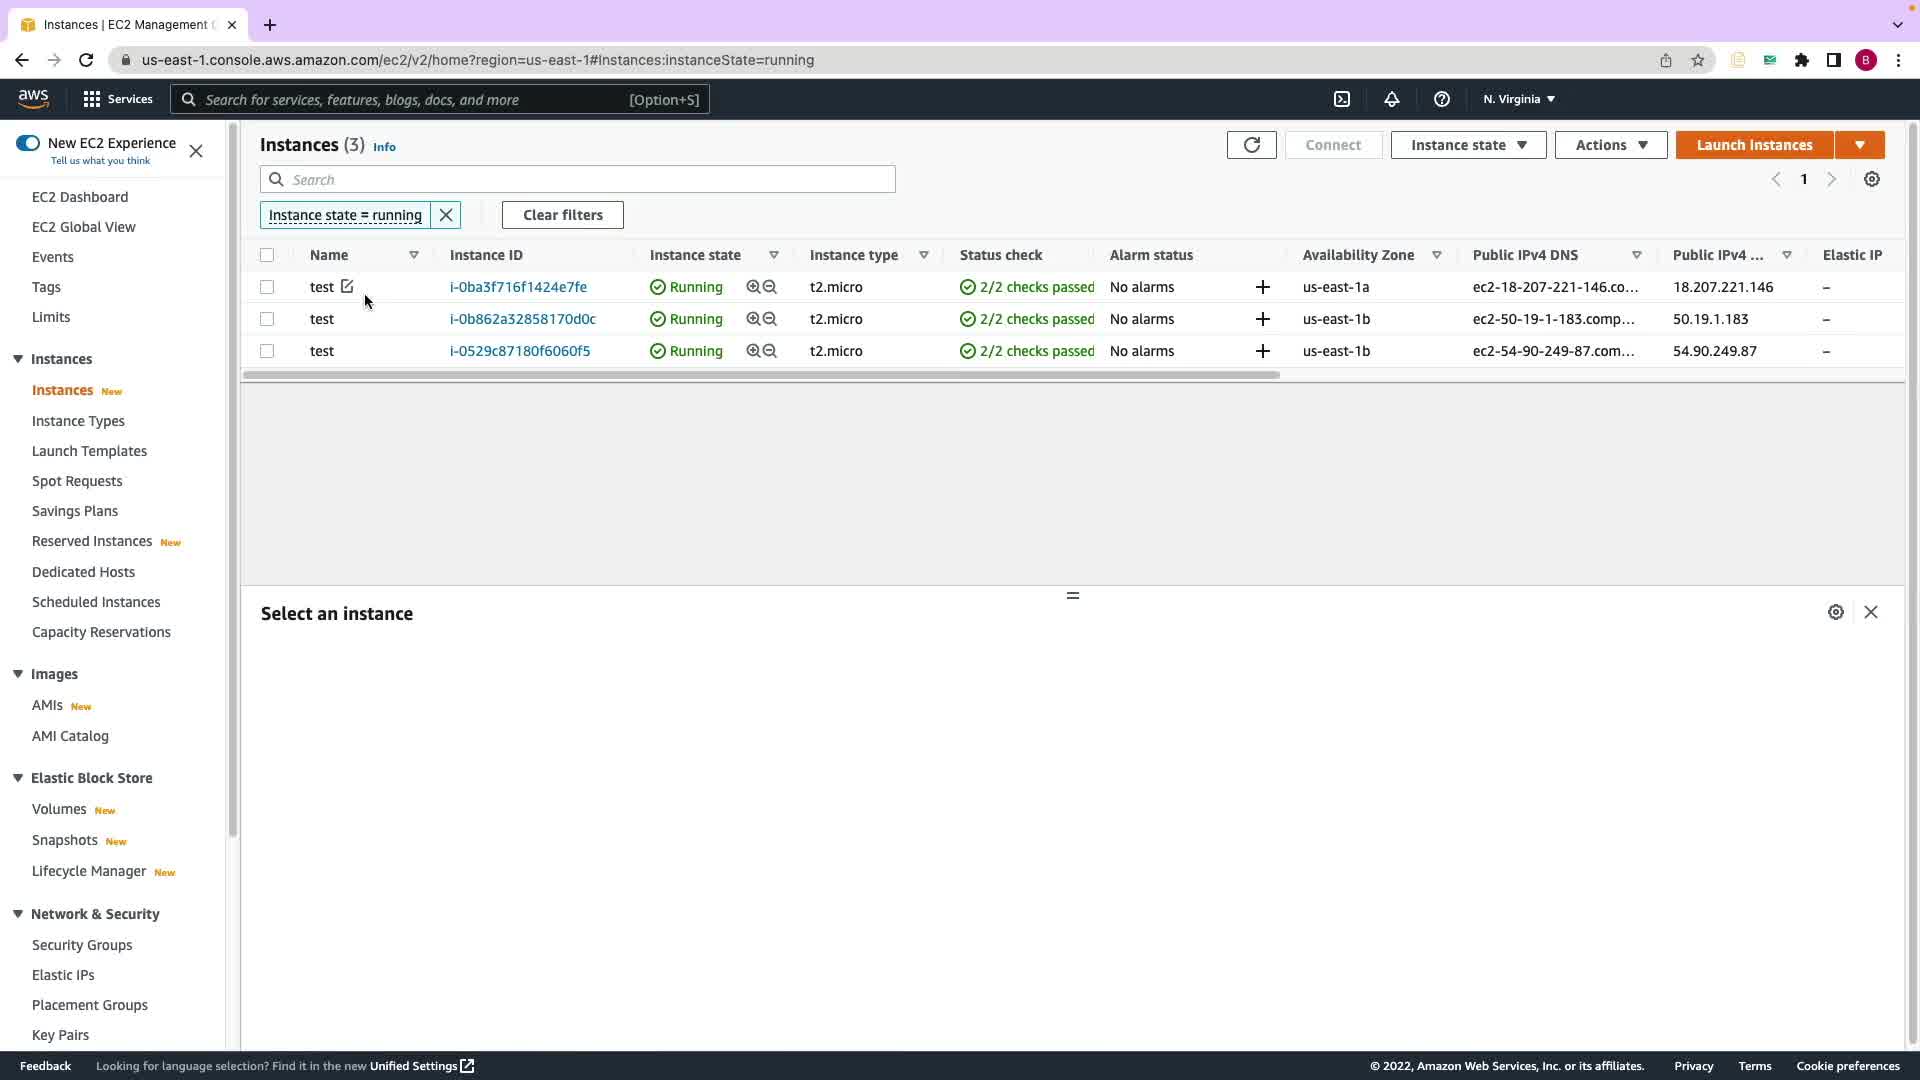This screenshot has height=1080, width=1920.
Task: Open AWS CloudShell icon in top bar
Action: 1342,99
